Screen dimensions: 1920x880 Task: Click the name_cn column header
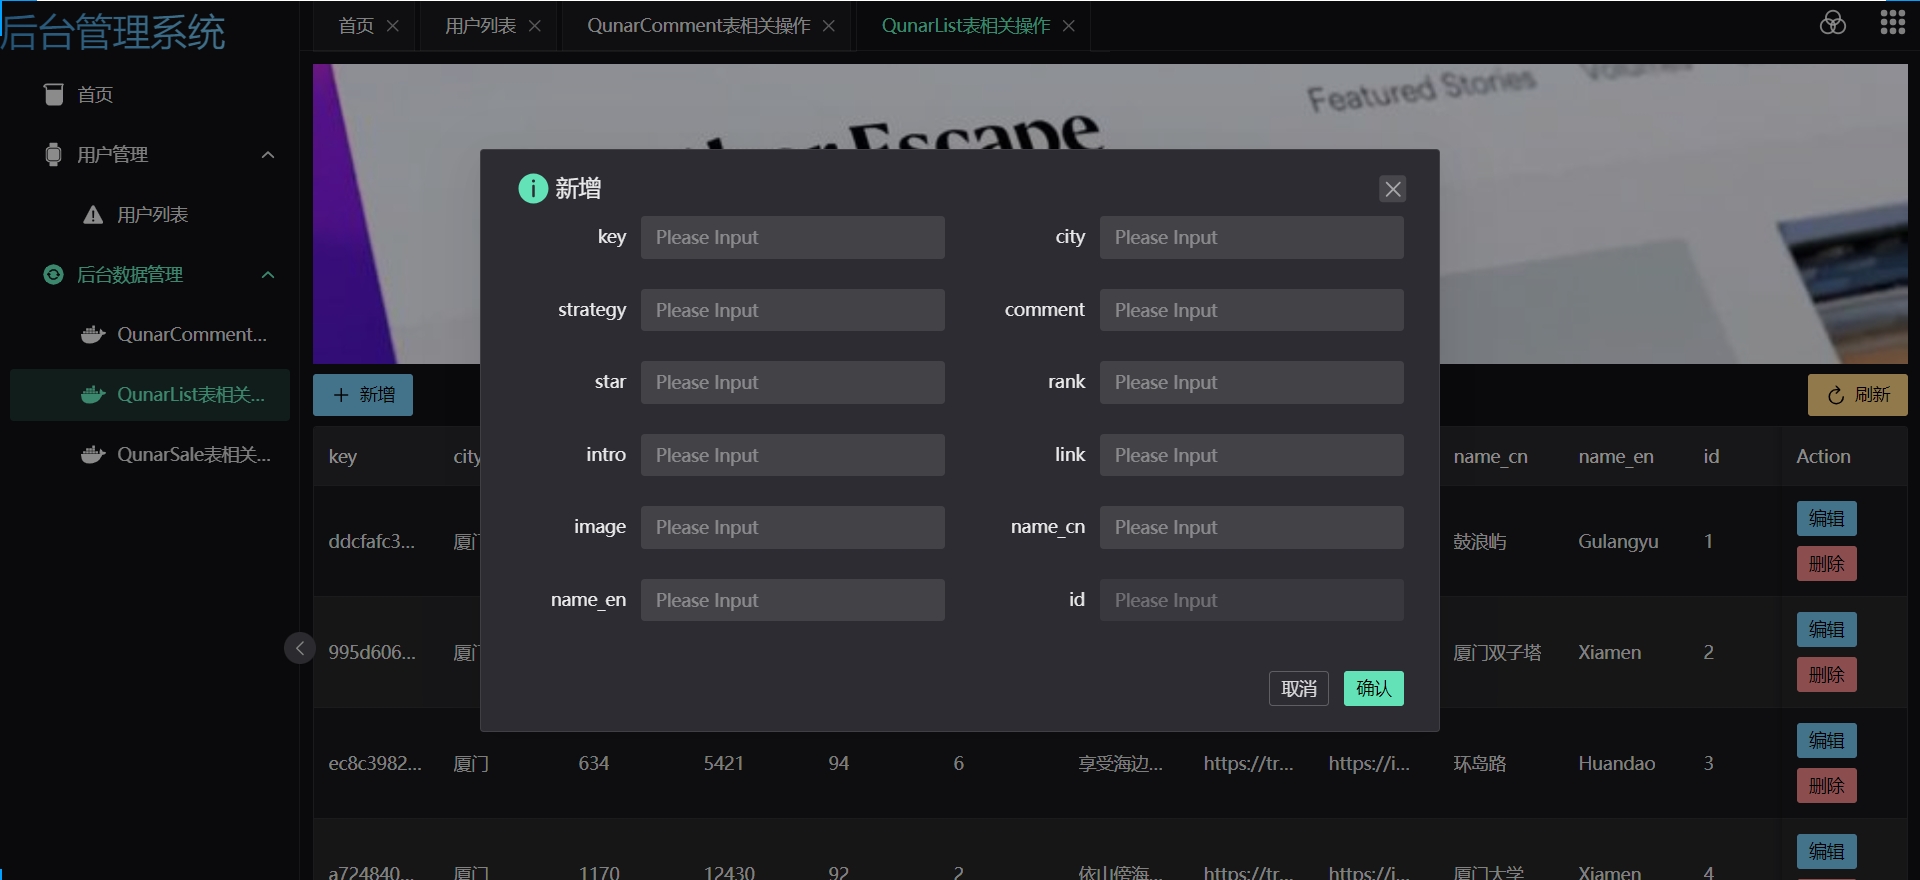[1490, 457]
